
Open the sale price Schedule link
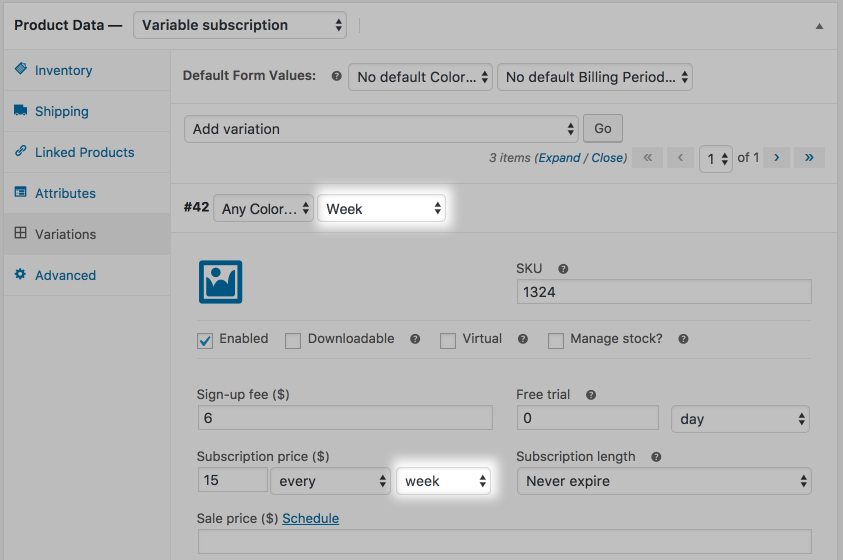click(310, 519)
